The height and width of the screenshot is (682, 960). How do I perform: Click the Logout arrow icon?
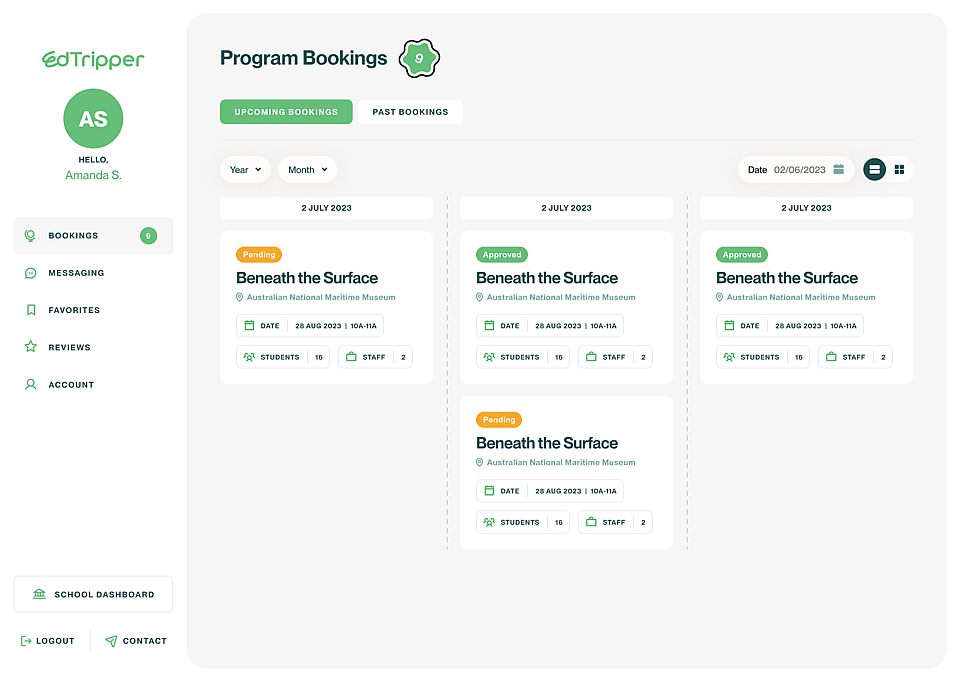click(26, 641)
